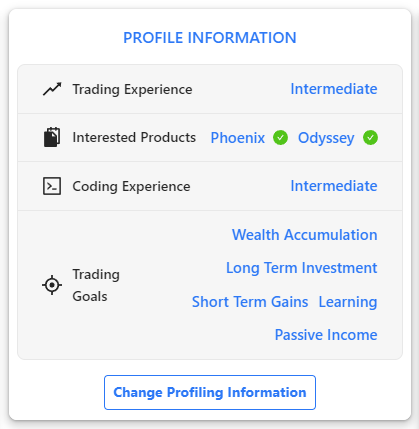Click the Long Term Investment goal
Viewport: 419px width, 429px height.
click(x=302, y=268)
